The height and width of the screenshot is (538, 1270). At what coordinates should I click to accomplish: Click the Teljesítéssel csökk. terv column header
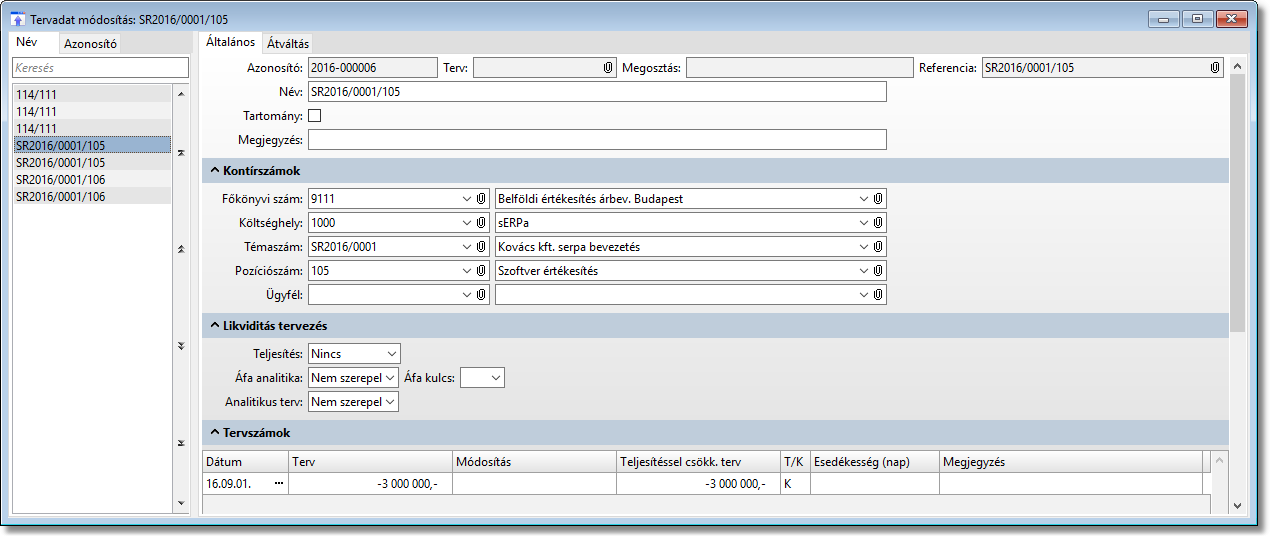tap(698, 461)
